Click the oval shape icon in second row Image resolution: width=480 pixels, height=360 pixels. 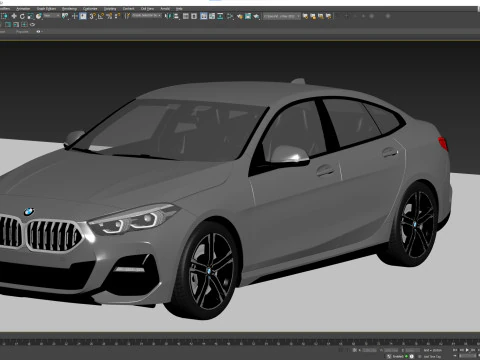[32, 25]
